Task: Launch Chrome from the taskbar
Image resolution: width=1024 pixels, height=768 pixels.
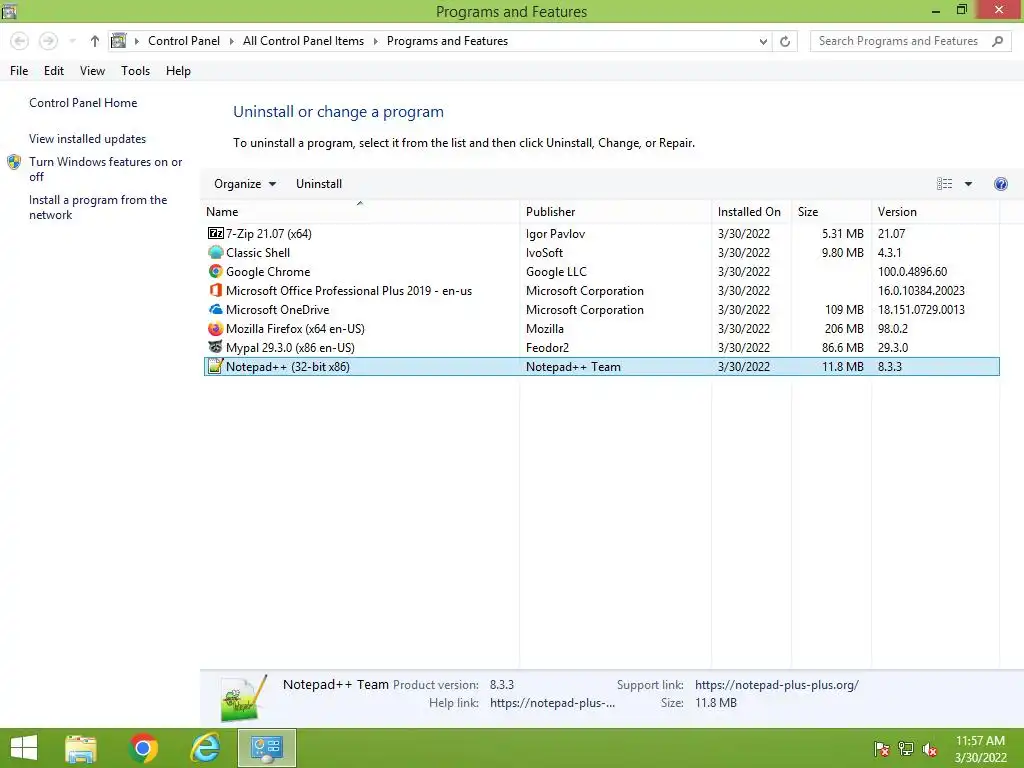Action: 143,748
